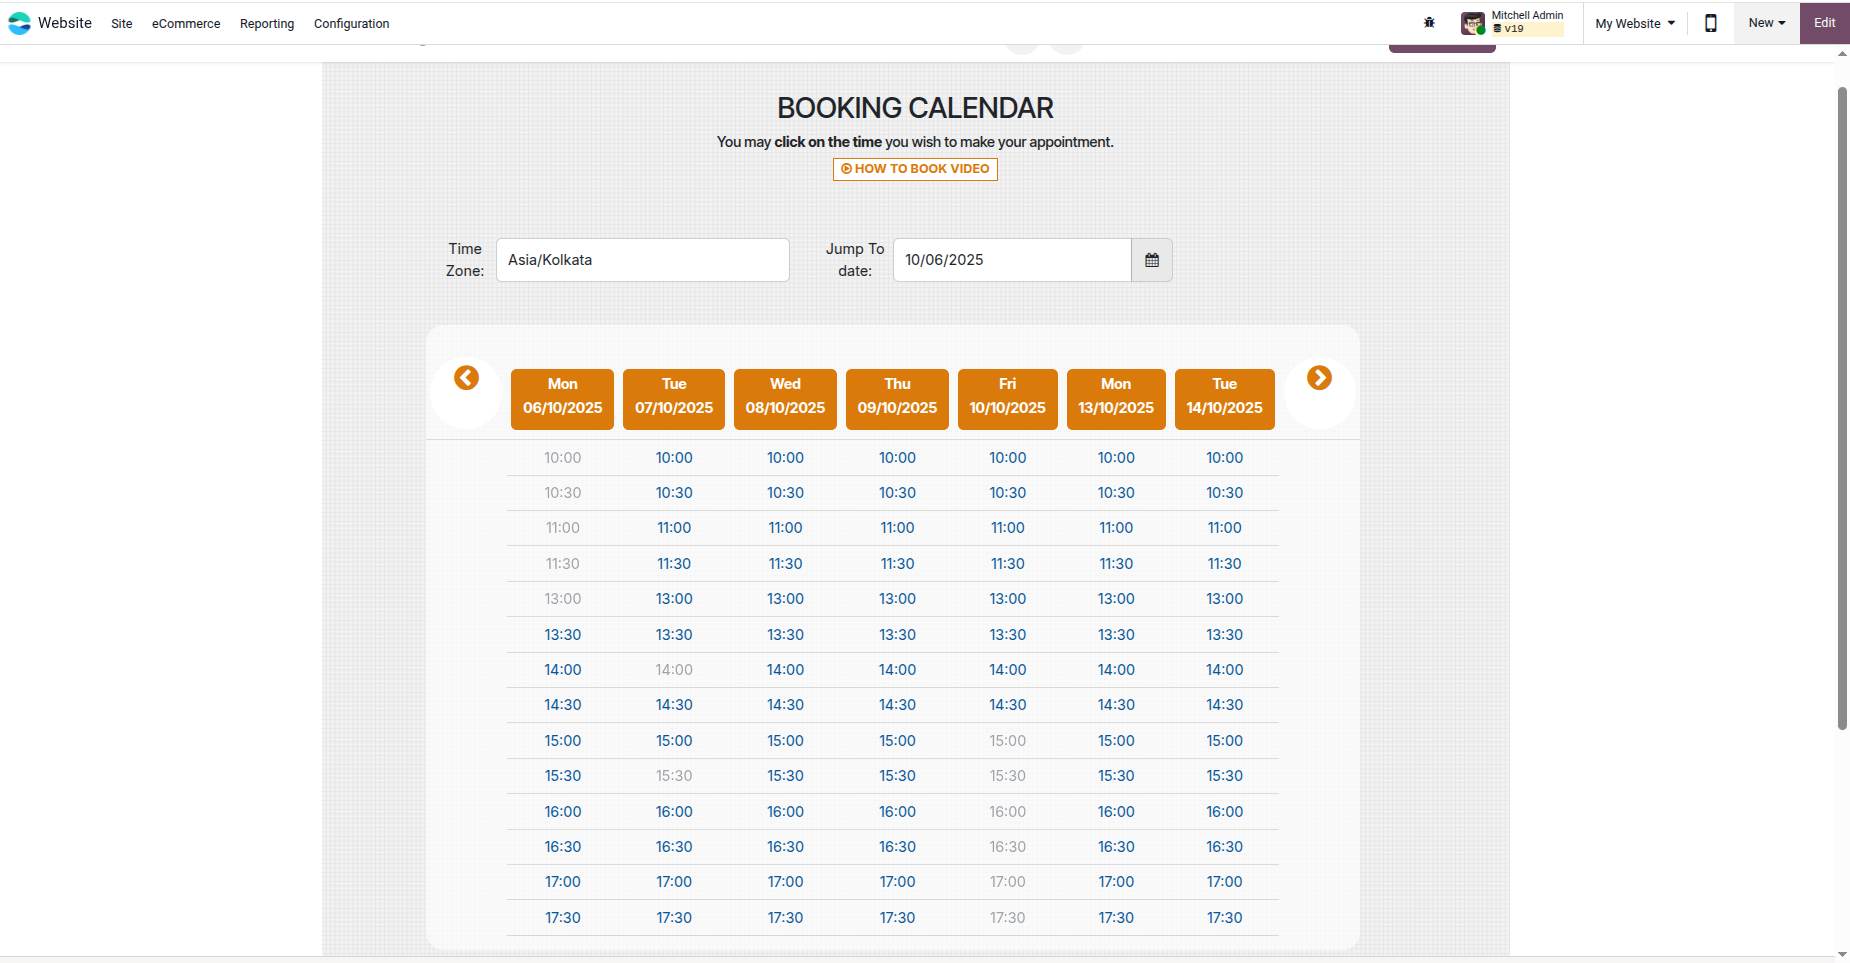Screen dimensions: 1850x963
Task: Click unavailable 10:00 on Mon 06/10/2025
Action: tap(563, 458)
